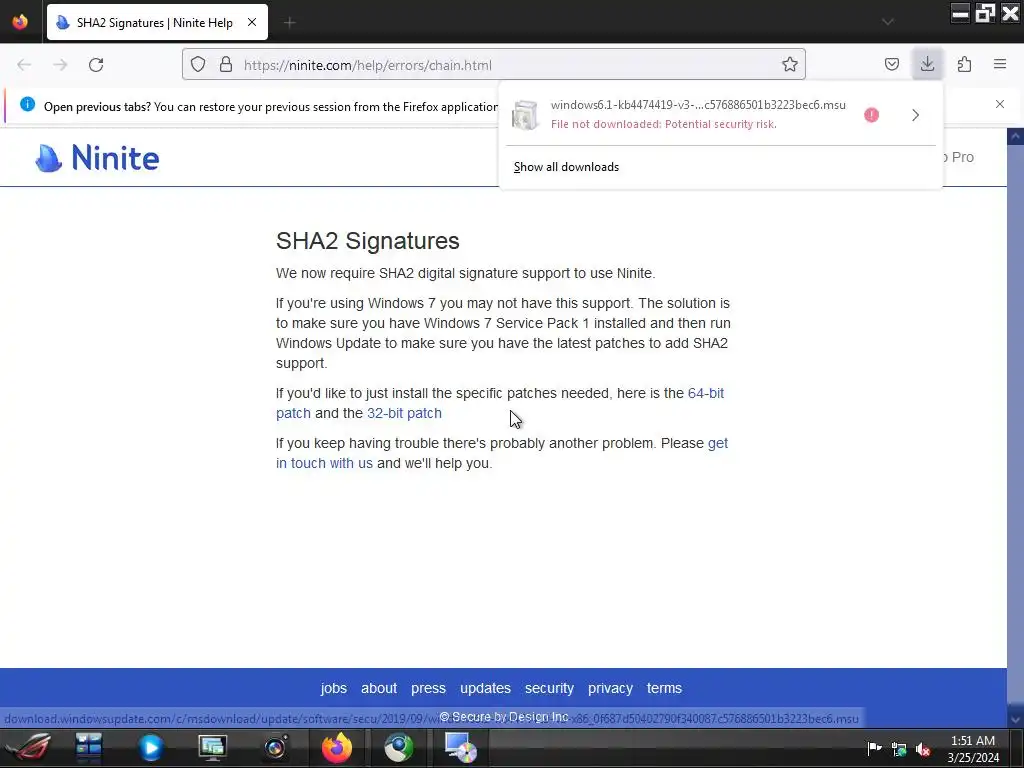
Task: Open the tracking protection shield icon
Action: [198, 64]
